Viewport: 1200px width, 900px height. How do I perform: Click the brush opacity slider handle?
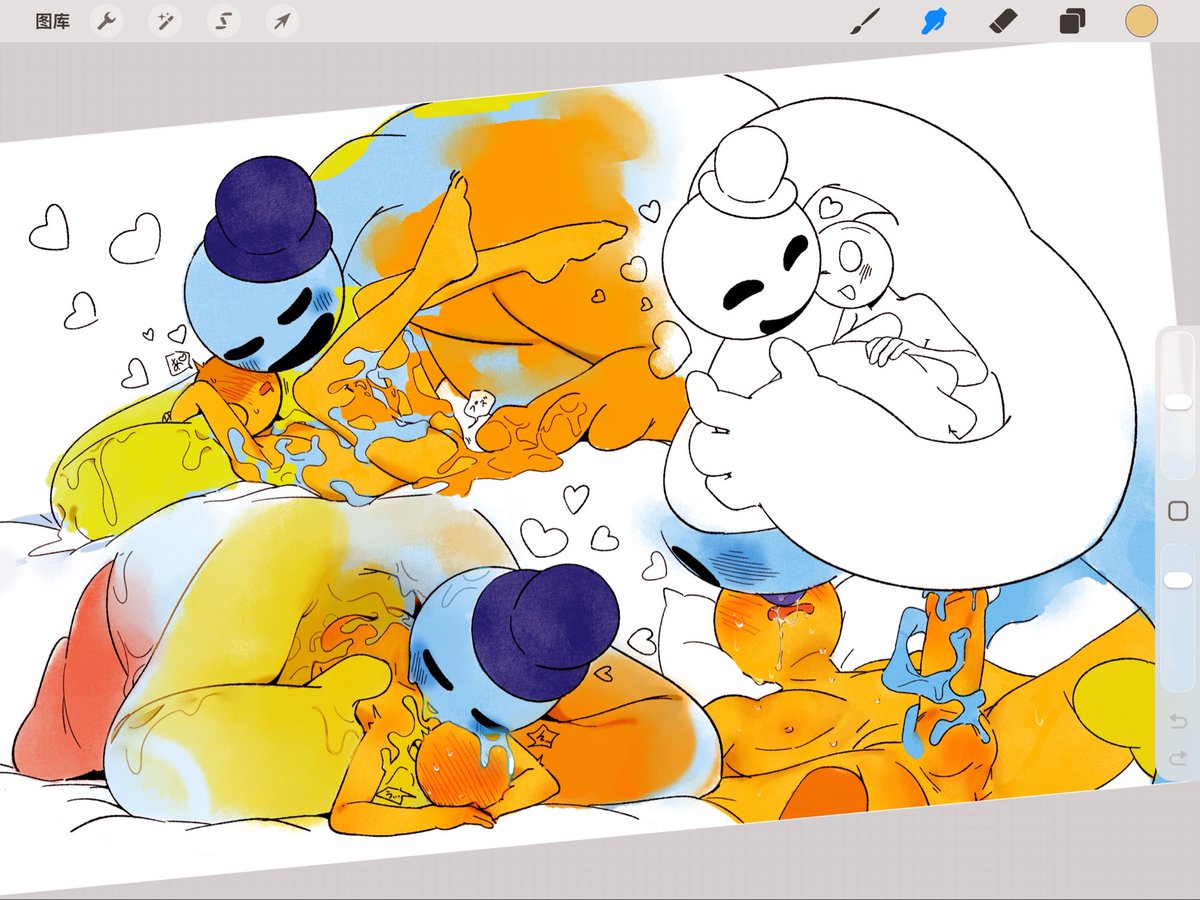coord(1178,581)
